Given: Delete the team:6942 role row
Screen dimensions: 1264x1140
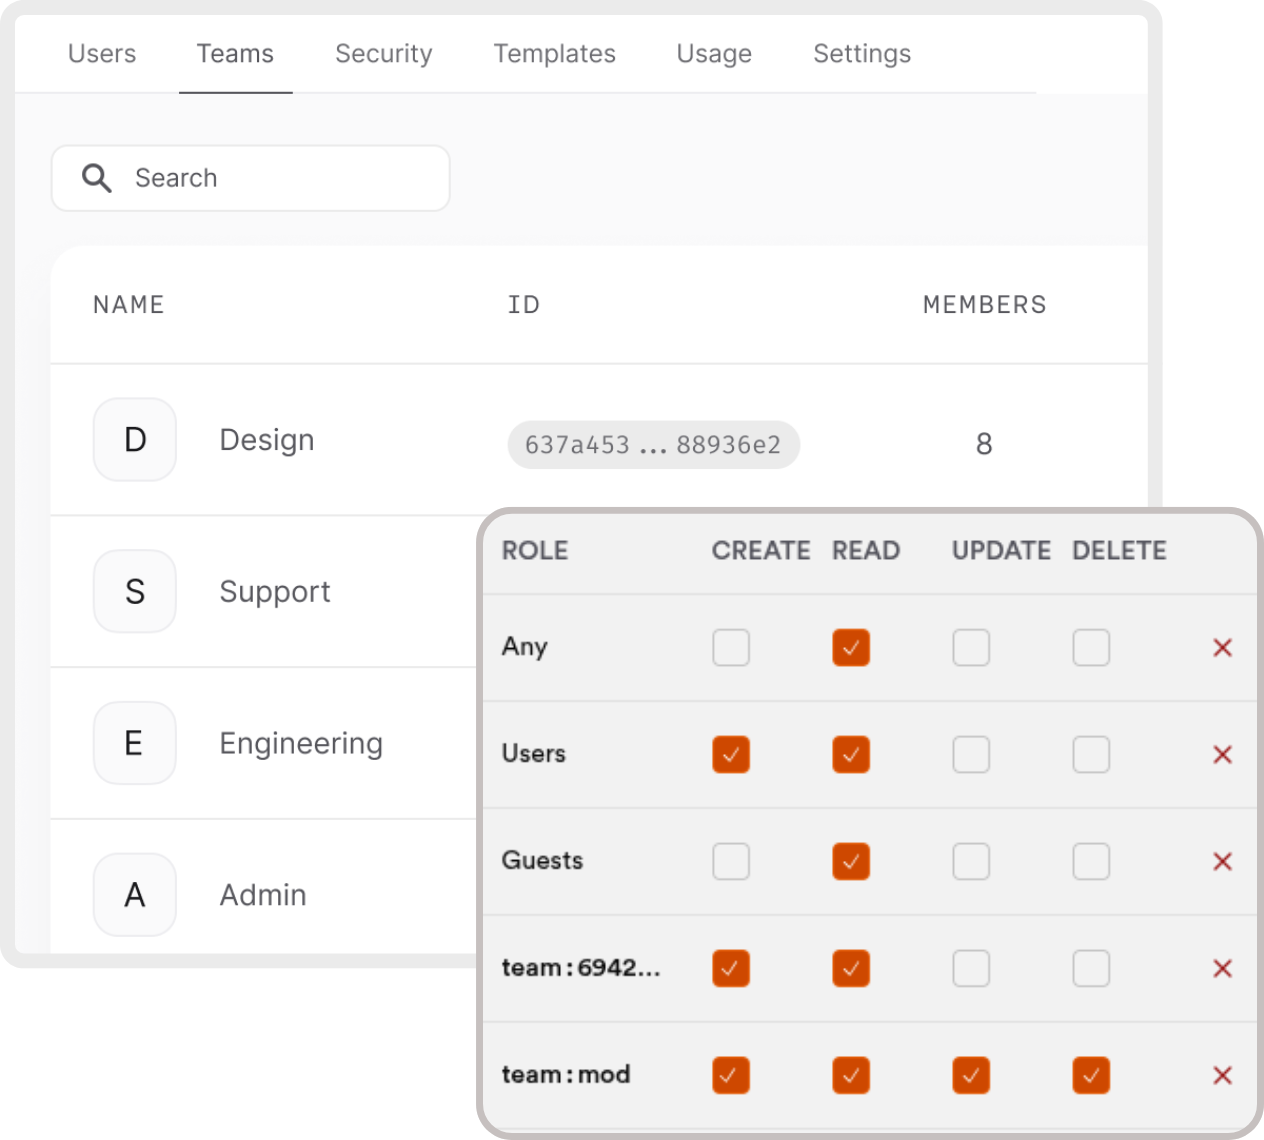Looking at the screenshot, I should coord(1222,969).
